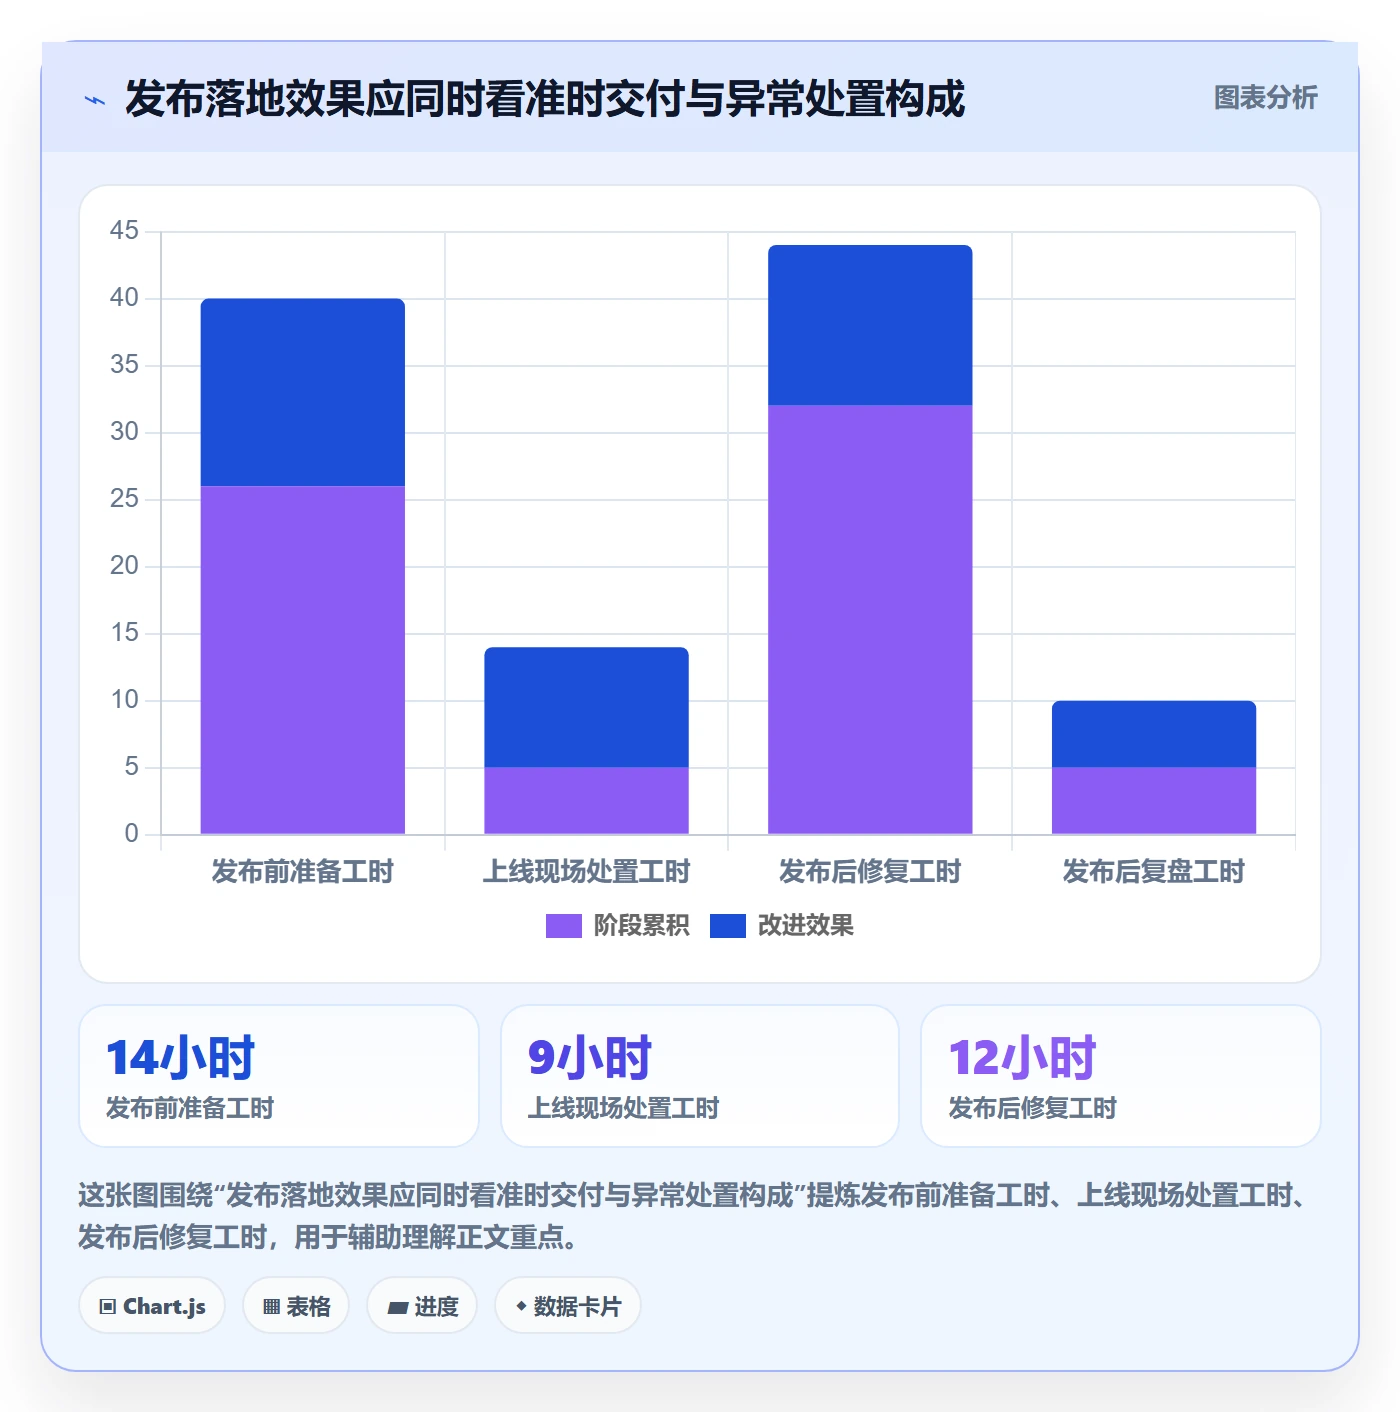This screenshot has width=1400, height=1412.
Task: Click the 发布后复盘工时 x-axis label
Action: click(x=1154, y=872)
